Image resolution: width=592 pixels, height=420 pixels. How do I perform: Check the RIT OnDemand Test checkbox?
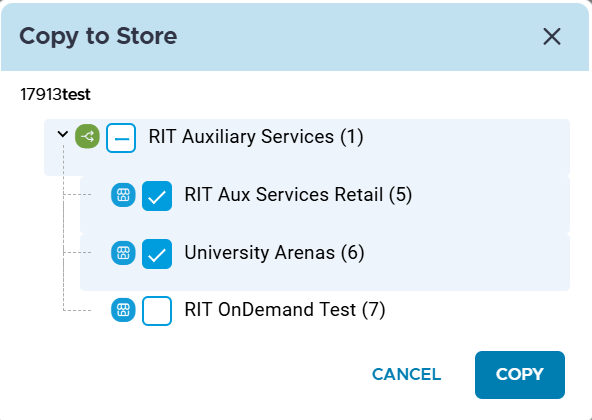click(x=157, y=311)
